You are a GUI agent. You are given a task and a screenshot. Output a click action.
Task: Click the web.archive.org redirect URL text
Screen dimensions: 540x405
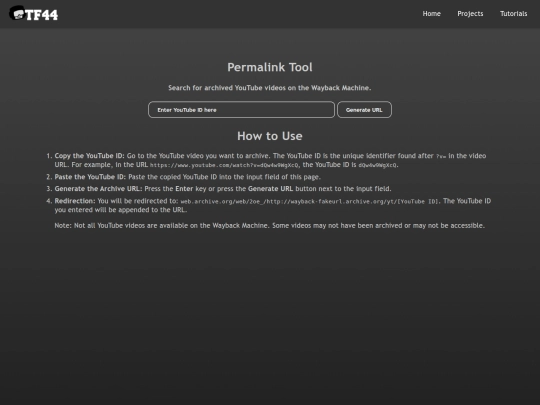click(309, 201)
